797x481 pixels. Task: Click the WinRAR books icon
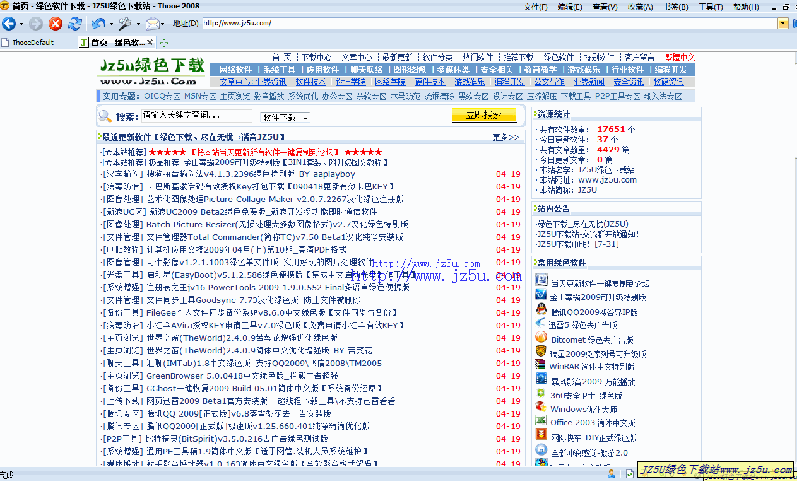pyautogui.click(x=541, y=365)
